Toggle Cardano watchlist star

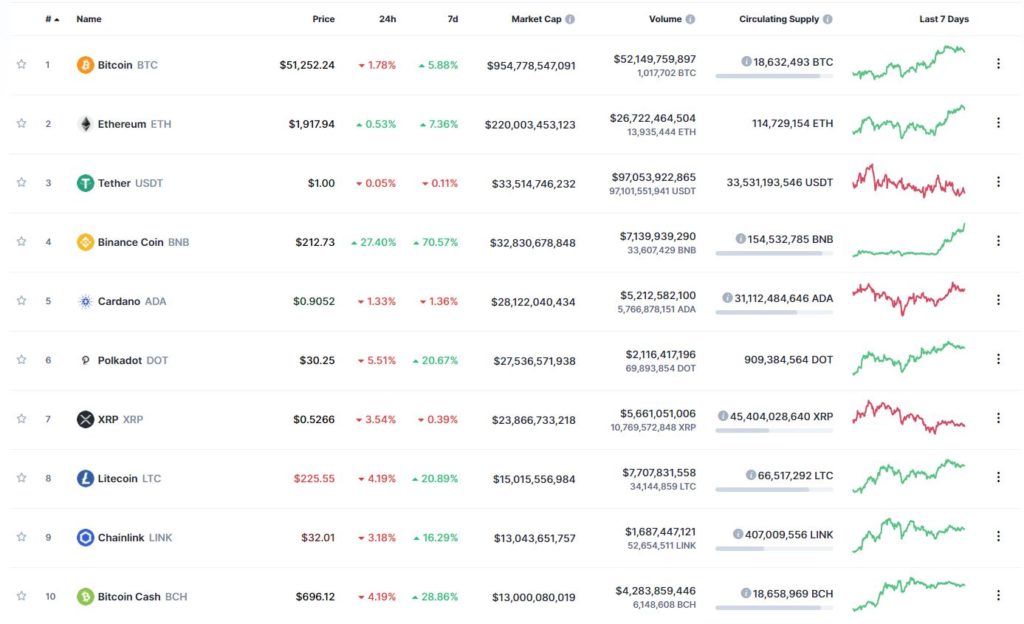click(x=22, y=300)
